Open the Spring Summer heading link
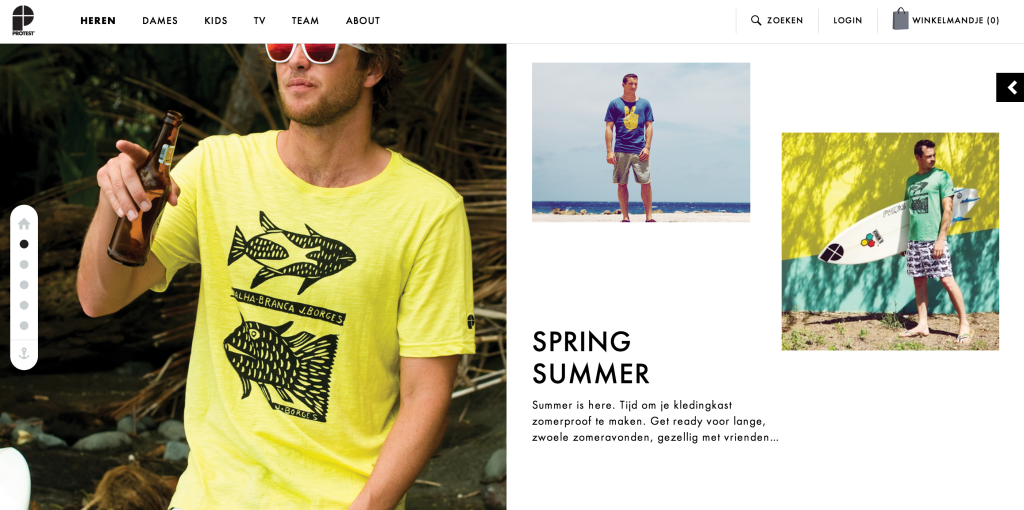The height and width of the screenshot is (510, 1024). coord(590,358)
